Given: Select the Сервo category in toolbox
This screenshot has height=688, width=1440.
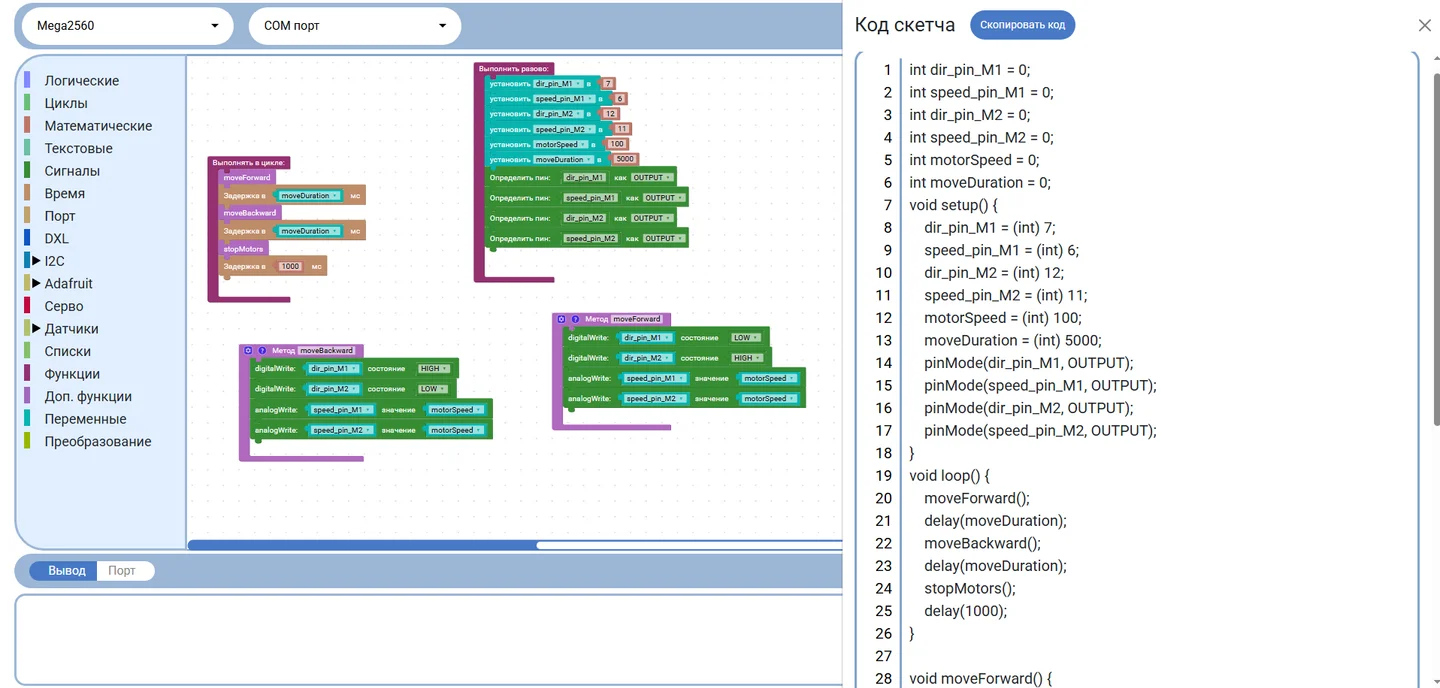Looking at the screenshot, I should (x=64, y=306).
